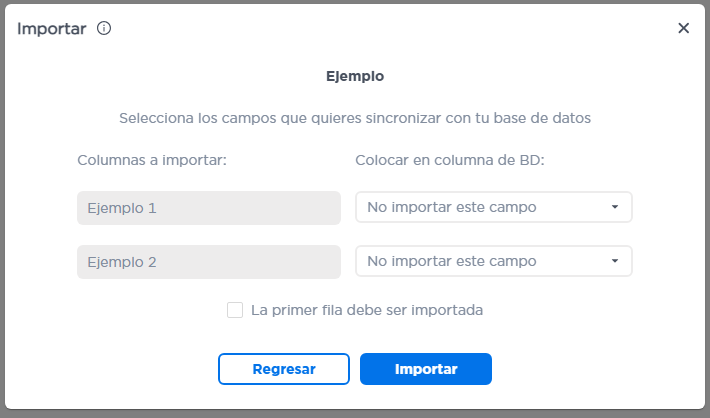This screenshot has height=418, width=710.
Task: Click the 'La primer fila debe ser importada' label
Action: (x=367, y=310)
